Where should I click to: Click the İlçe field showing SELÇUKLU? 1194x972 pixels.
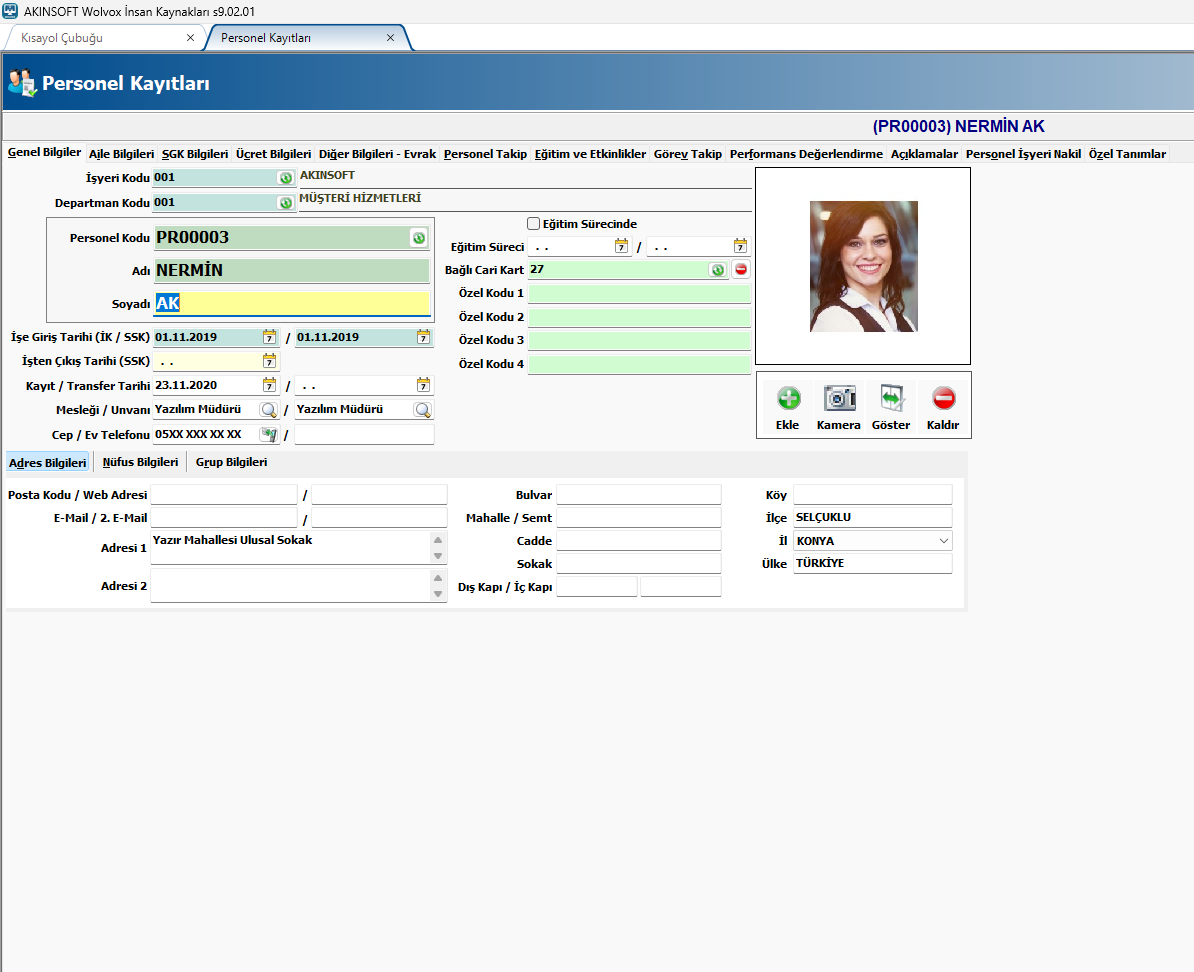point(873,517)
